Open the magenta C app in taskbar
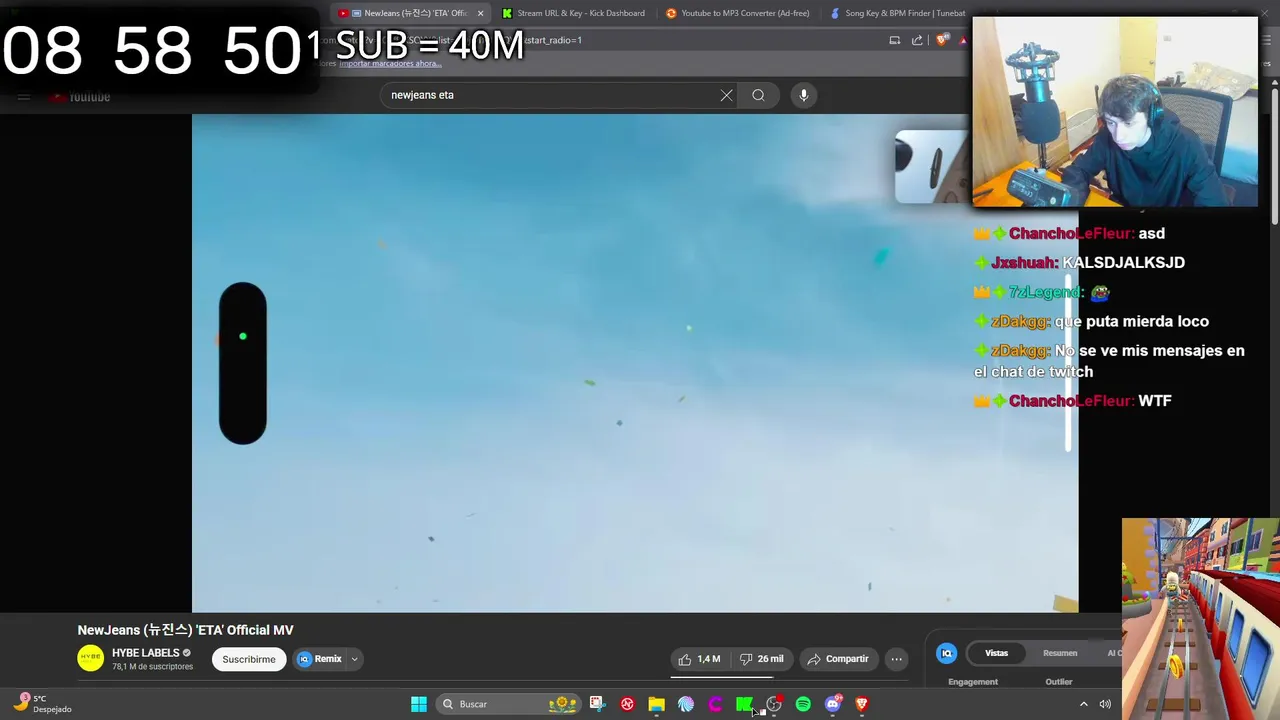This screenshot has height=720, width=1280. click(715, 704)
